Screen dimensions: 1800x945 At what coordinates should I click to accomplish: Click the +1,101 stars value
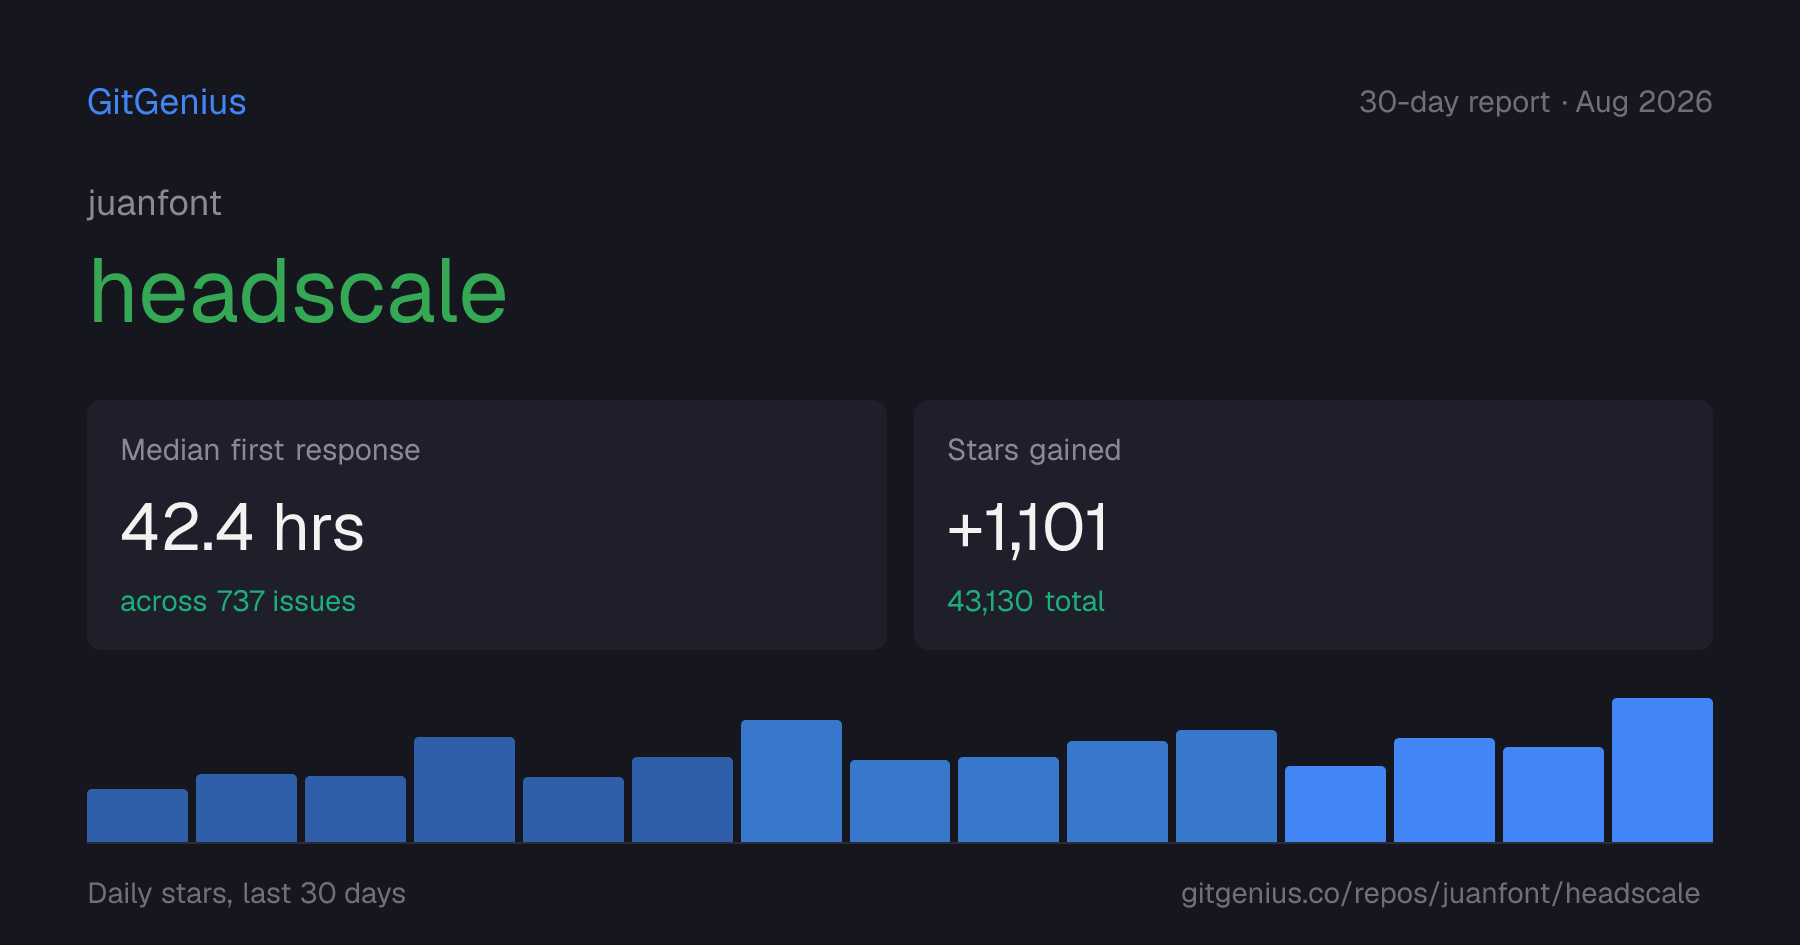1028,527
